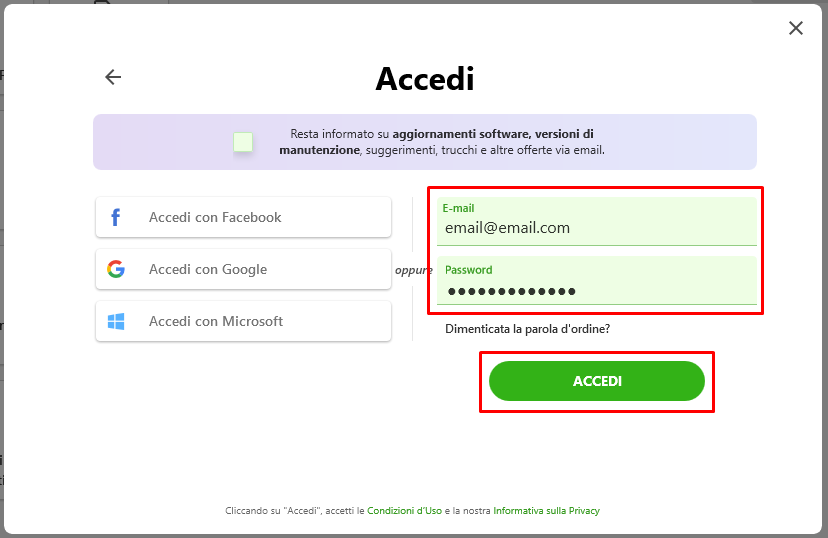Submit with the green ACCEDI button

597,381
